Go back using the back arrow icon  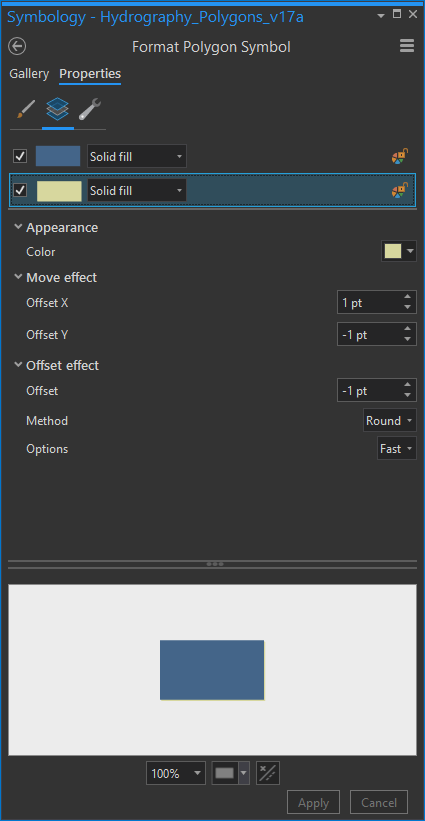(x=17, y=47)
